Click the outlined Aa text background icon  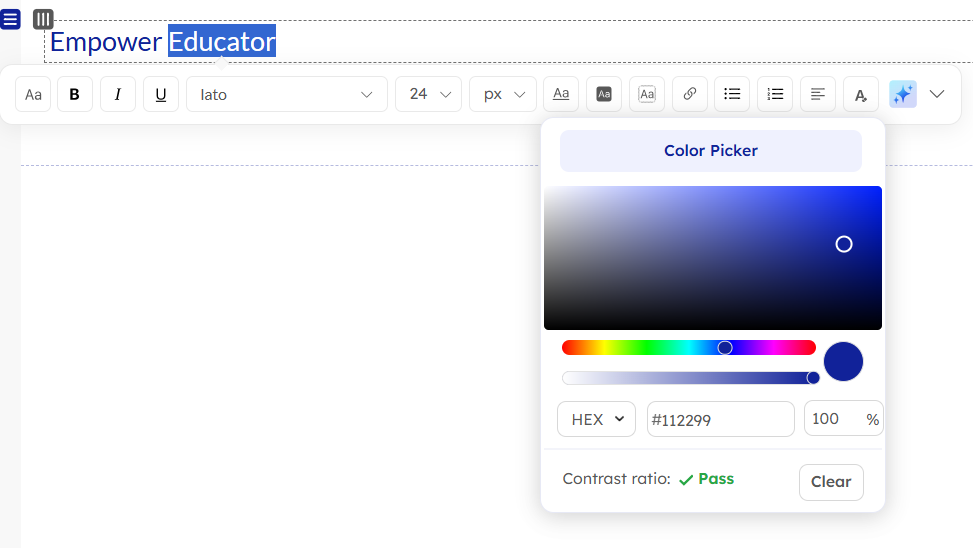[x=647, y=94]
